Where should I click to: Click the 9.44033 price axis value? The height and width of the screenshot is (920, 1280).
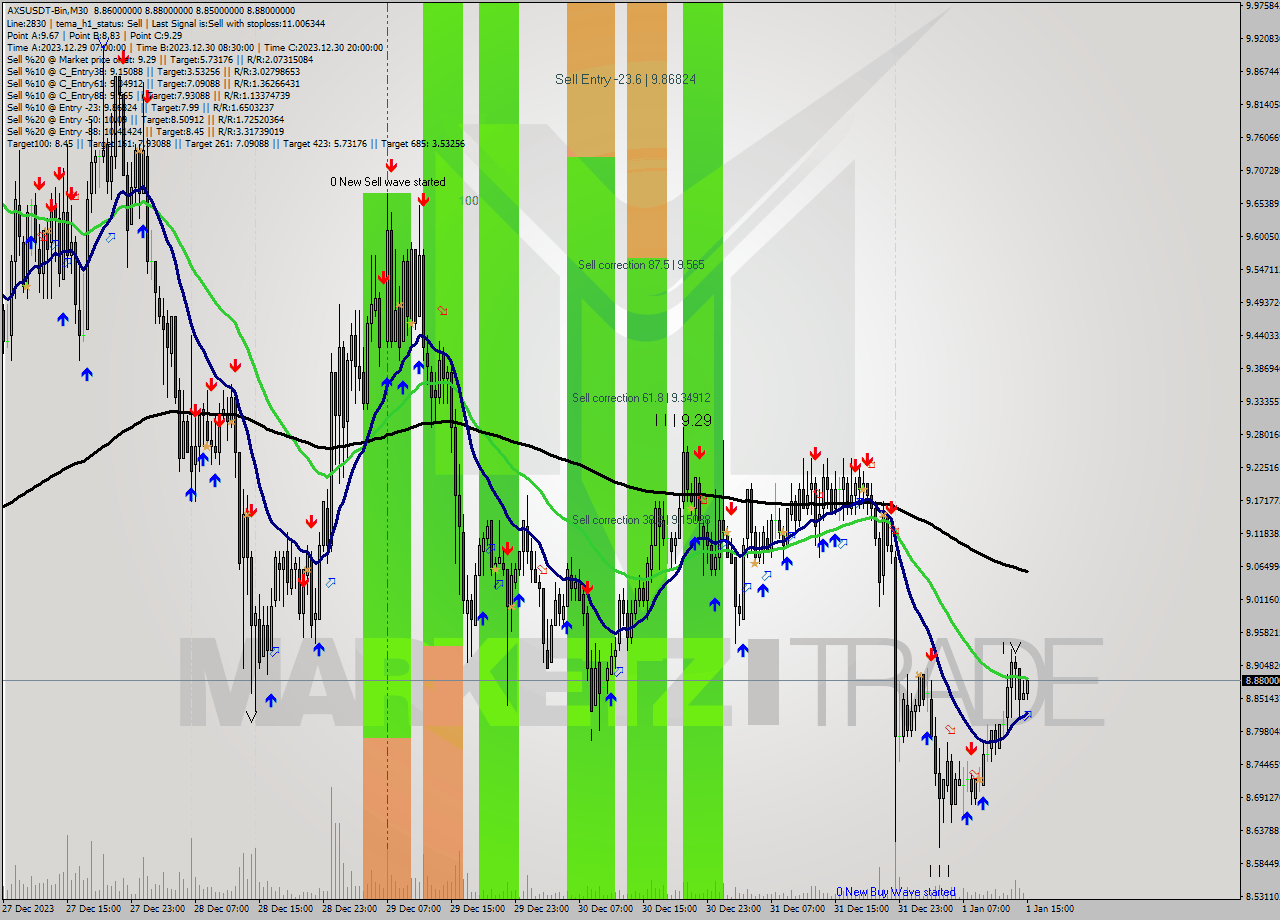tap(1262, 335)
